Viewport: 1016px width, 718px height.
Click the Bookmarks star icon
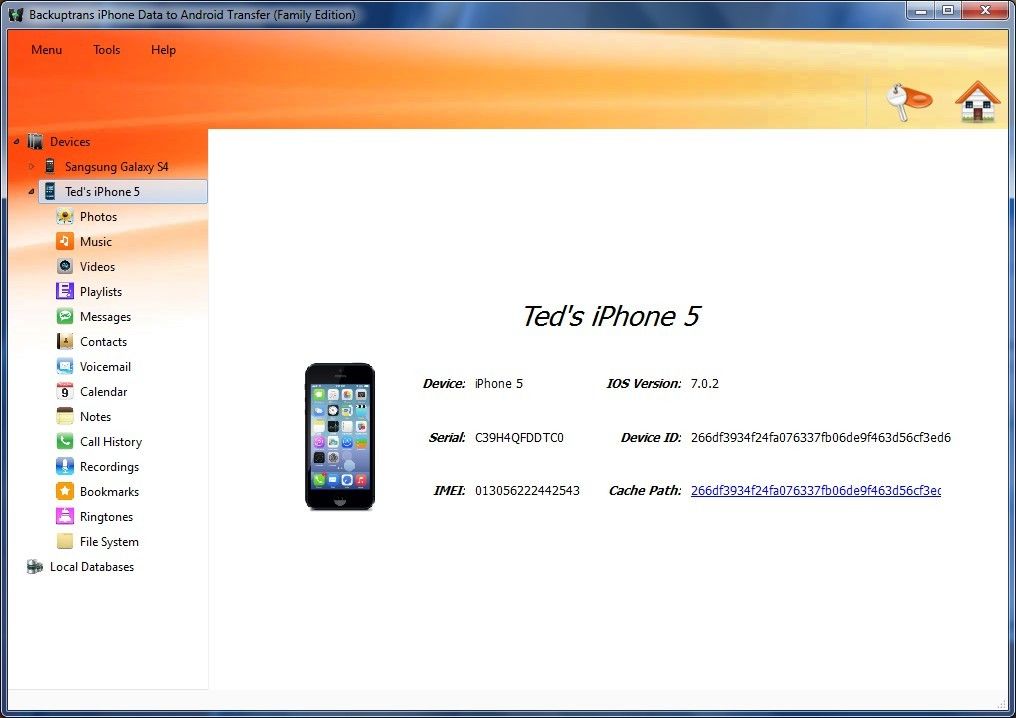point(65,491)
